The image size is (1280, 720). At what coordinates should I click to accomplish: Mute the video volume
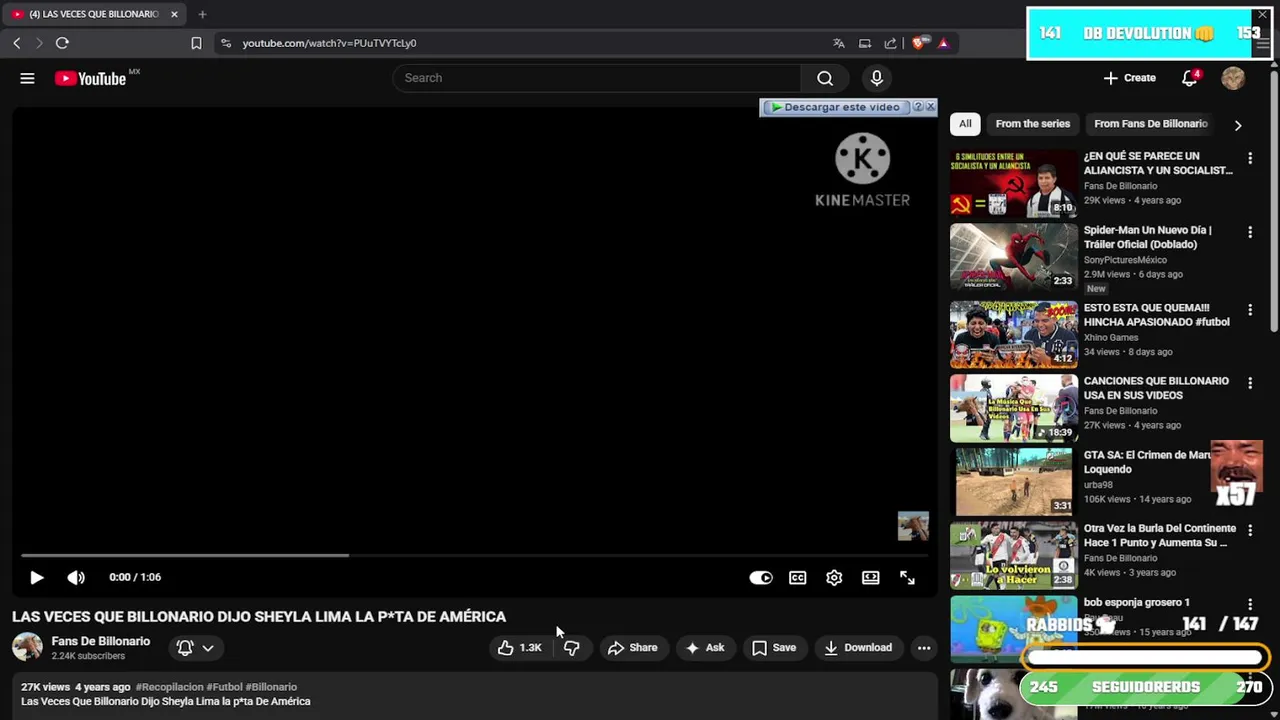76,577
